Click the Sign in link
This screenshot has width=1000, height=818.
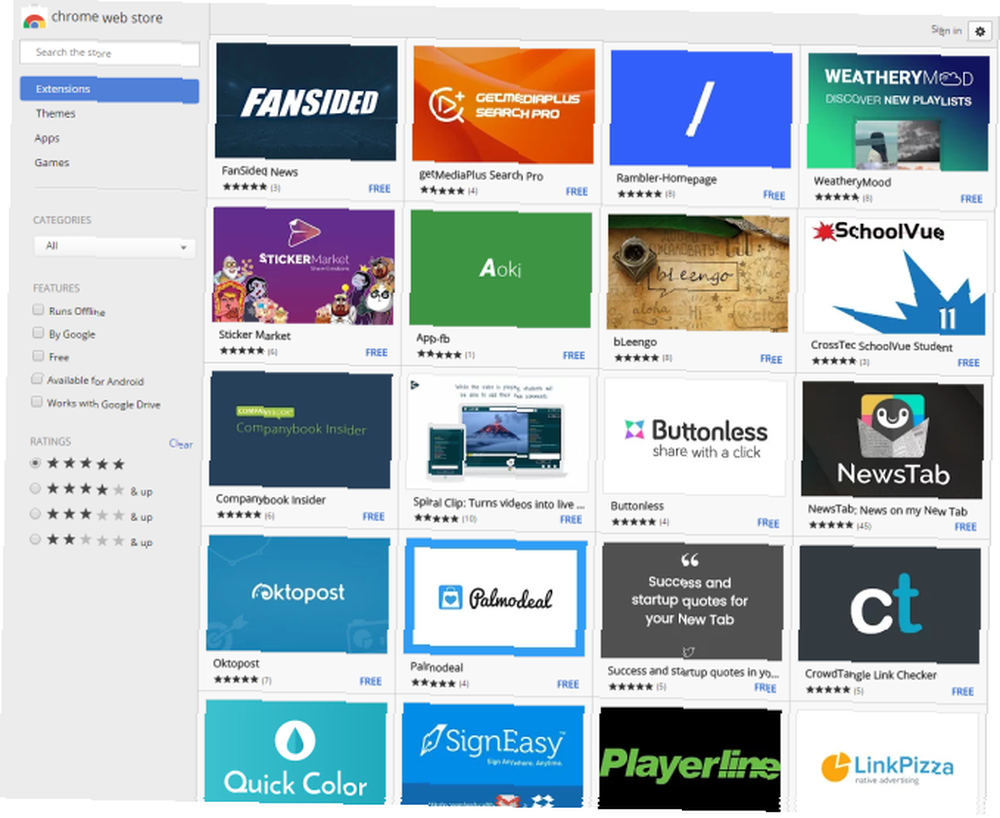pyautogui.click(x=946, y=30)
